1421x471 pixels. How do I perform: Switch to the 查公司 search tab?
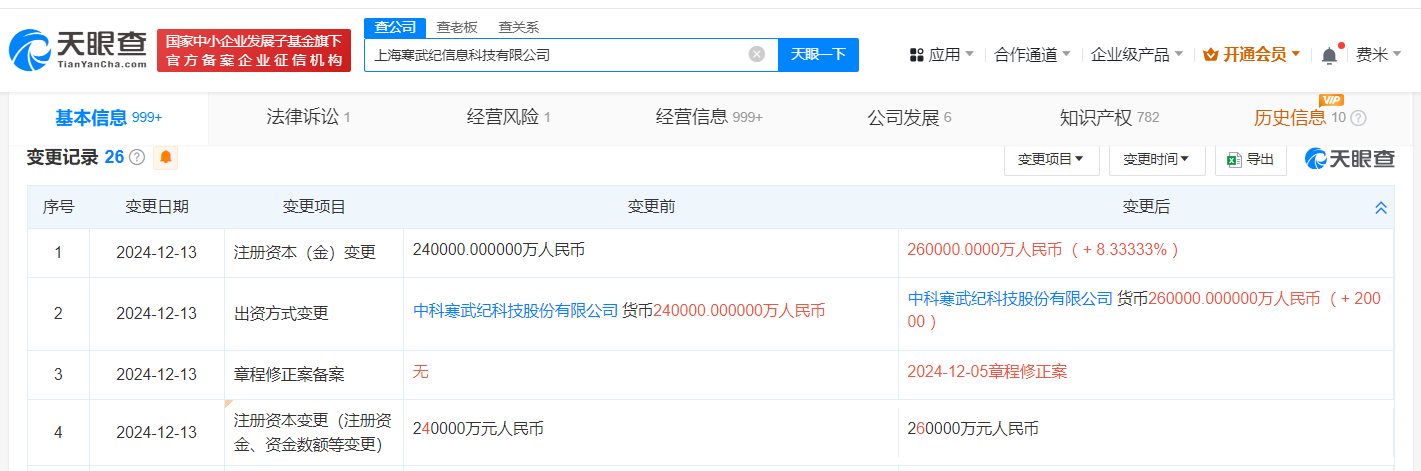(x=395, y=27)
